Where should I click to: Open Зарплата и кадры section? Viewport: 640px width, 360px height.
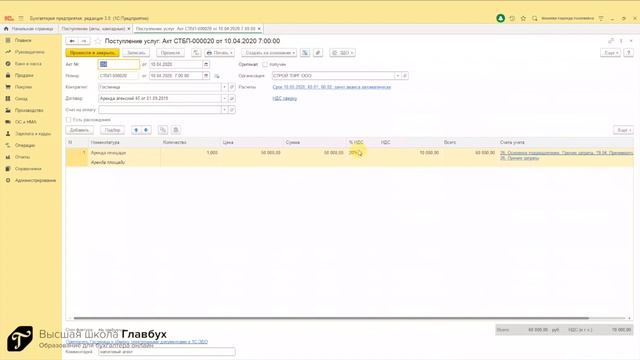click(x=33, y=133)
